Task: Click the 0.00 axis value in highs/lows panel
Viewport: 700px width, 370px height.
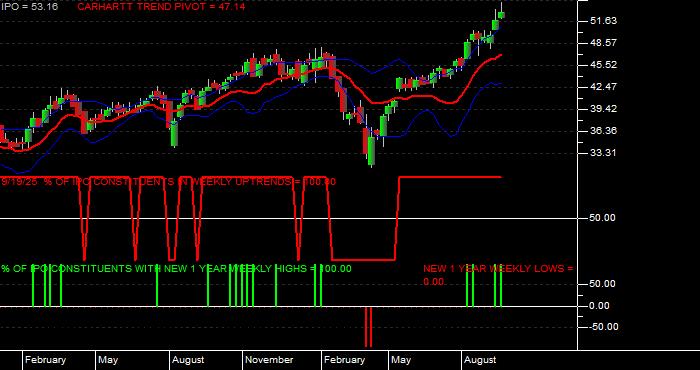Action: pyautogui.click(x=599, y=306)
